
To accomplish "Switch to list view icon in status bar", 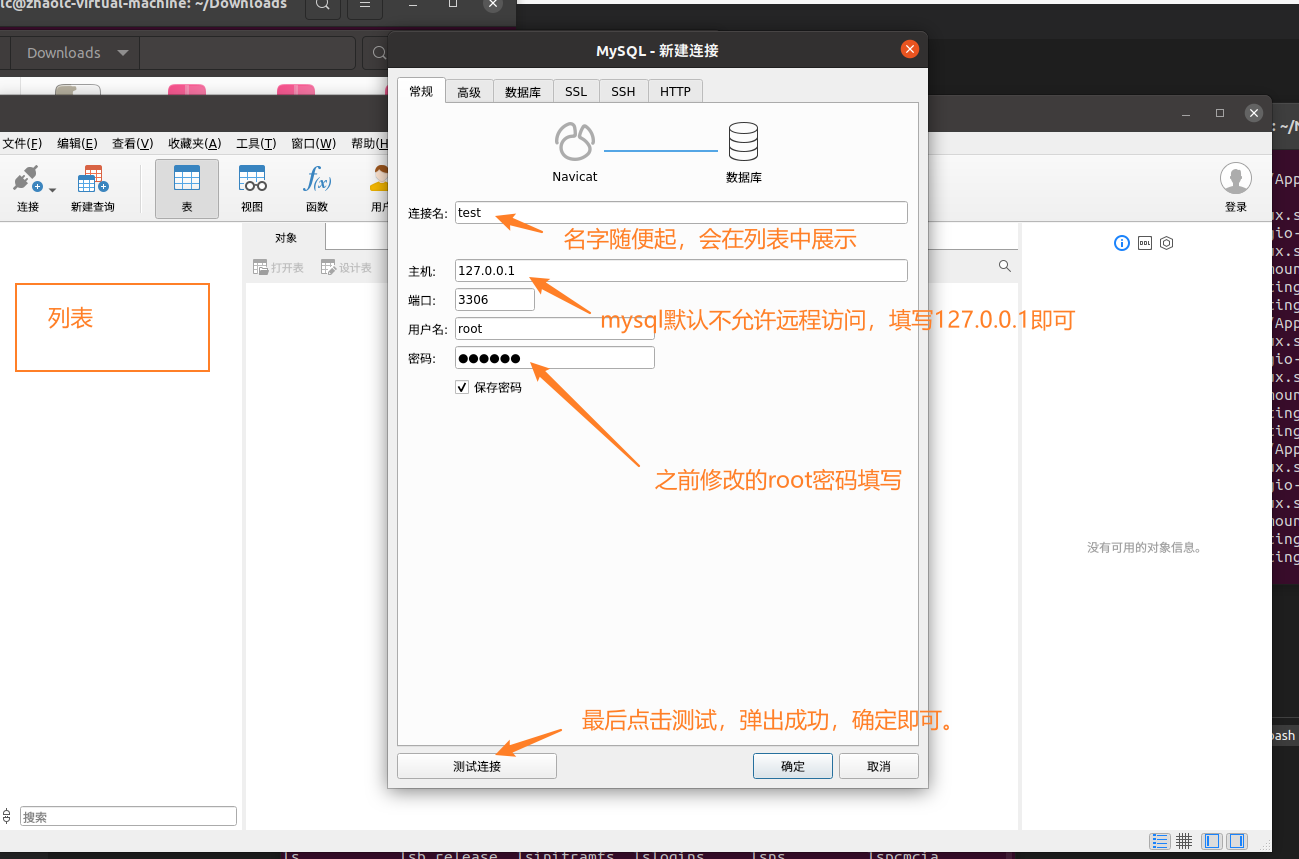I will (1159, 841).
